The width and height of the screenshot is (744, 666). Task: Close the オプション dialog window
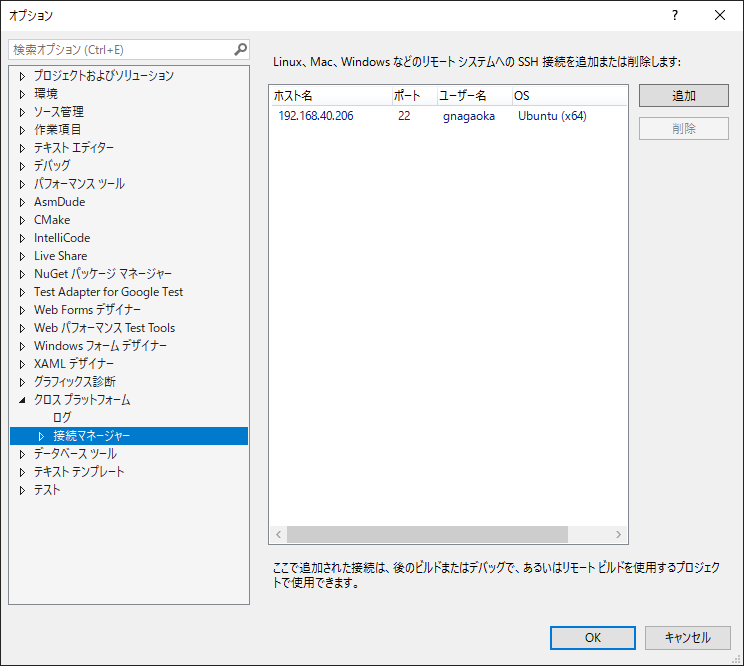click(720, 15)
